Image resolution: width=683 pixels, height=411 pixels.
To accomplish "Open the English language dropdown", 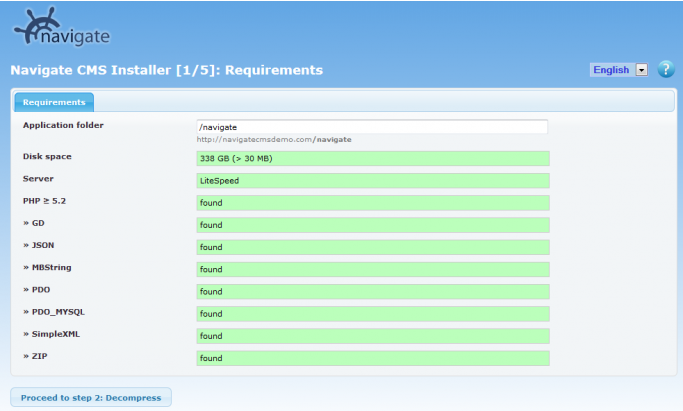I will click(619, 70).
